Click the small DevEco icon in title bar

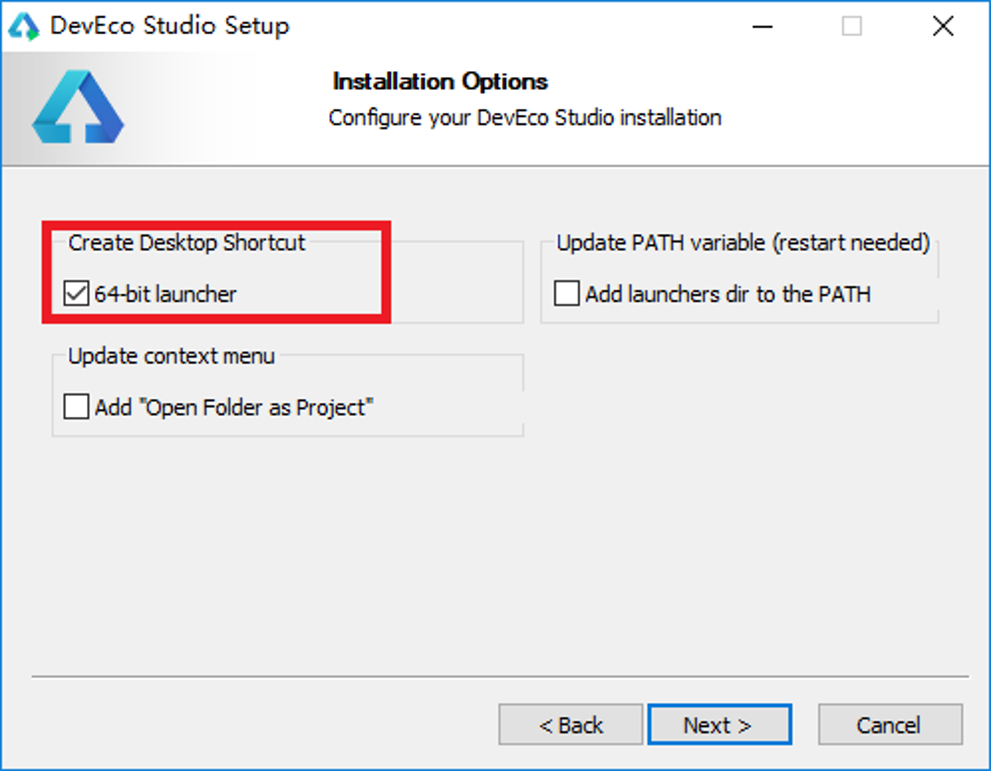[x=24, y=26]
